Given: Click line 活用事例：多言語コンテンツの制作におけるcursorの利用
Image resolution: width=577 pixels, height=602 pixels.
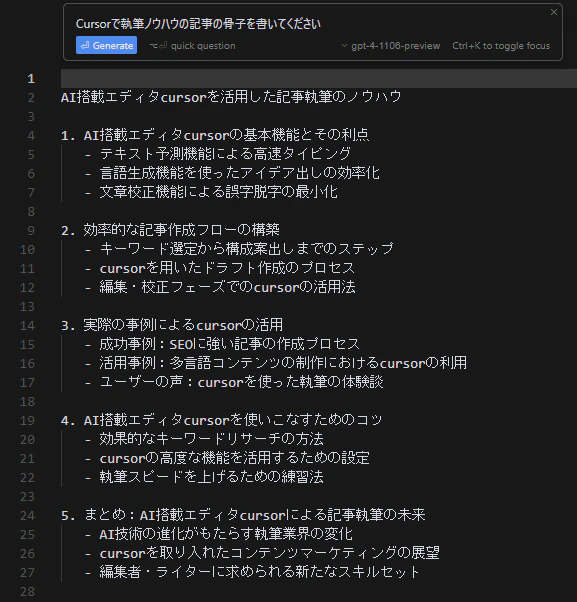Looking at the screenshot, I should [283, 363].
